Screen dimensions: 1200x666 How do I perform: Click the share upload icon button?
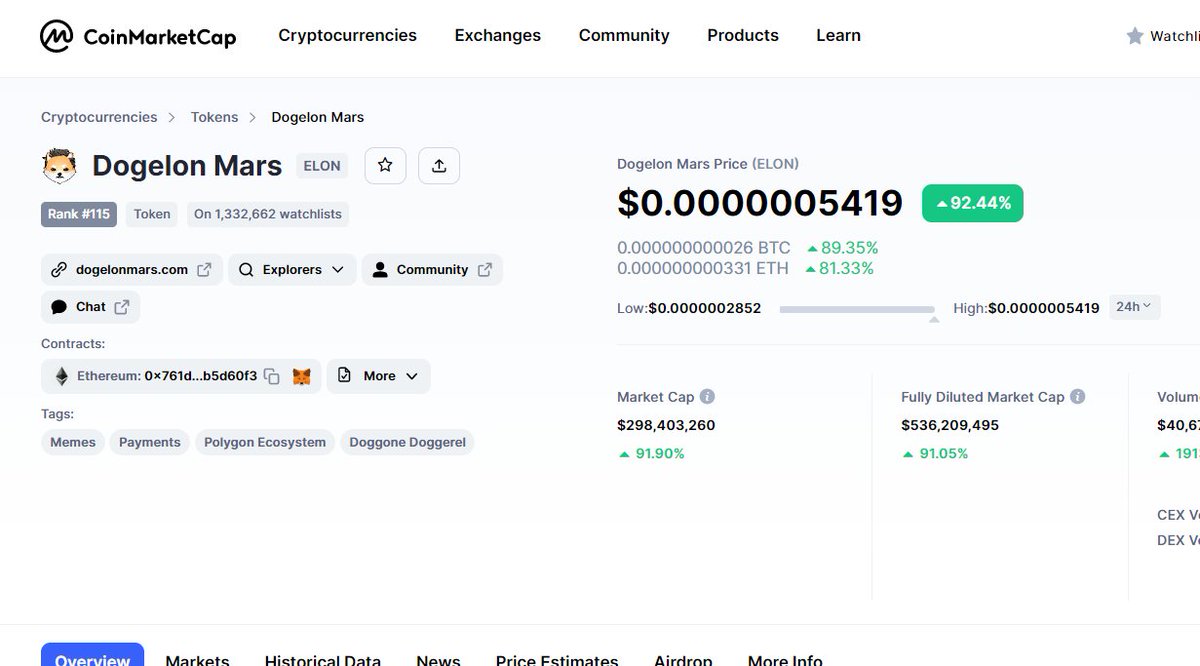coord(439,166)
